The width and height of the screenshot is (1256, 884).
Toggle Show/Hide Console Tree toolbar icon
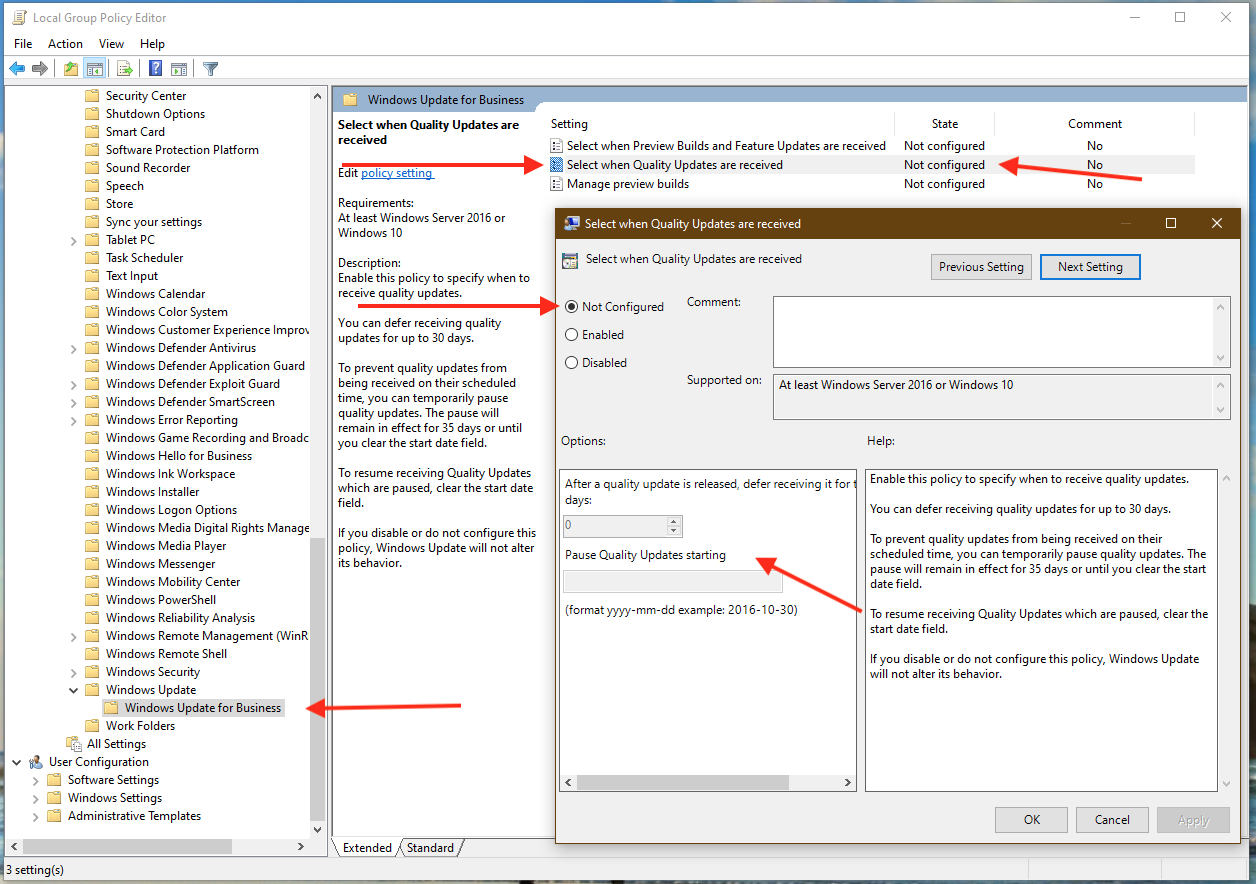point(95,69)
